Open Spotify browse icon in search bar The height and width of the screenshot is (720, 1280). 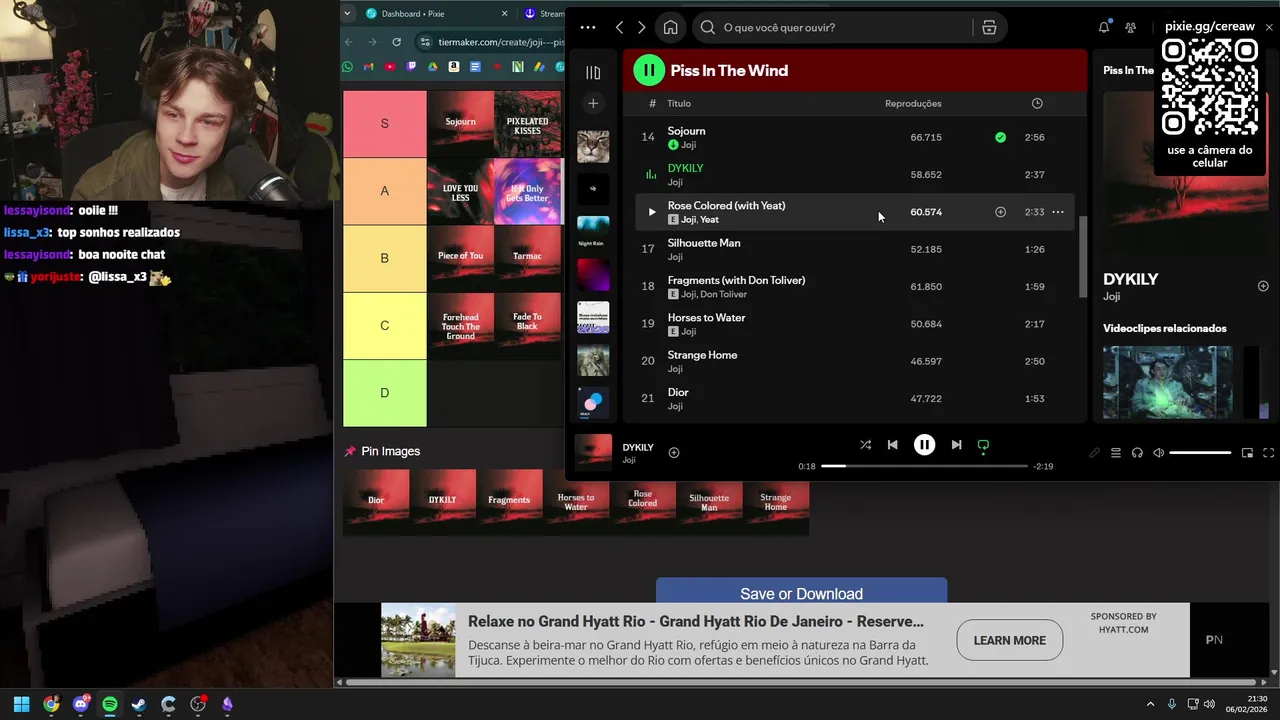(x=989, y=28)
